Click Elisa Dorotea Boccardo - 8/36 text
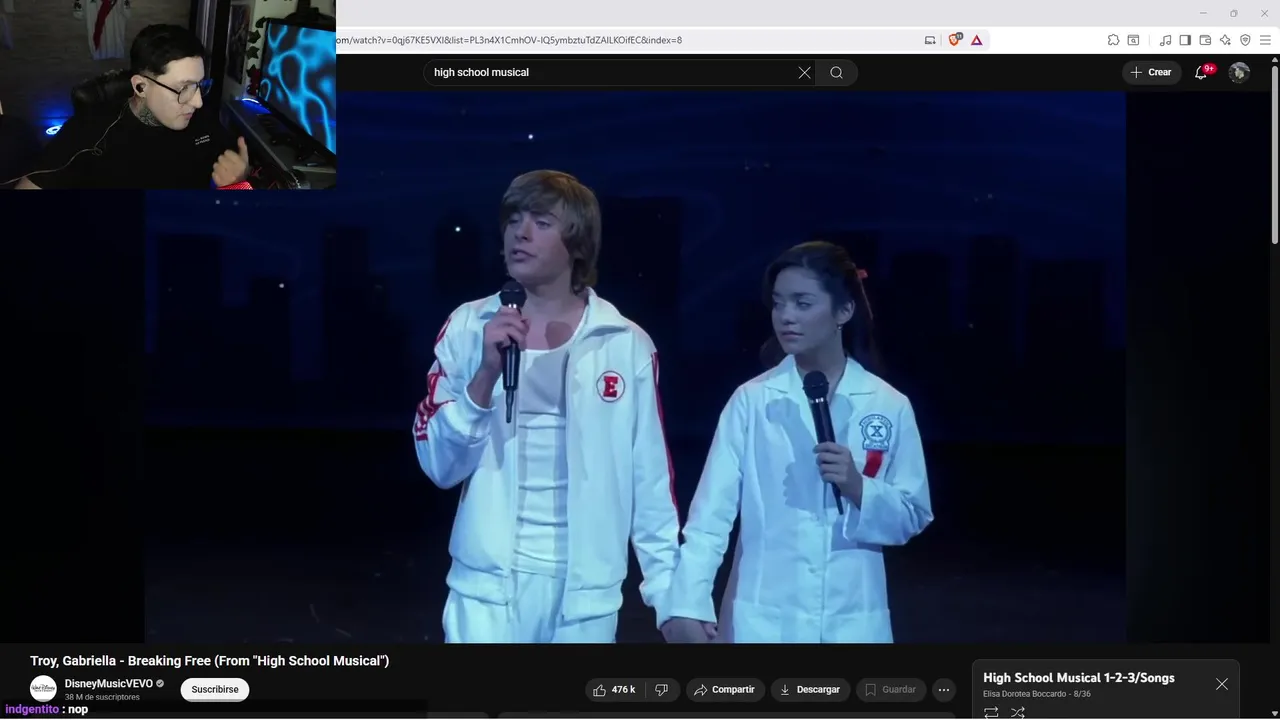Viewport: 1280px width, 720px height. click(1037, 694)
